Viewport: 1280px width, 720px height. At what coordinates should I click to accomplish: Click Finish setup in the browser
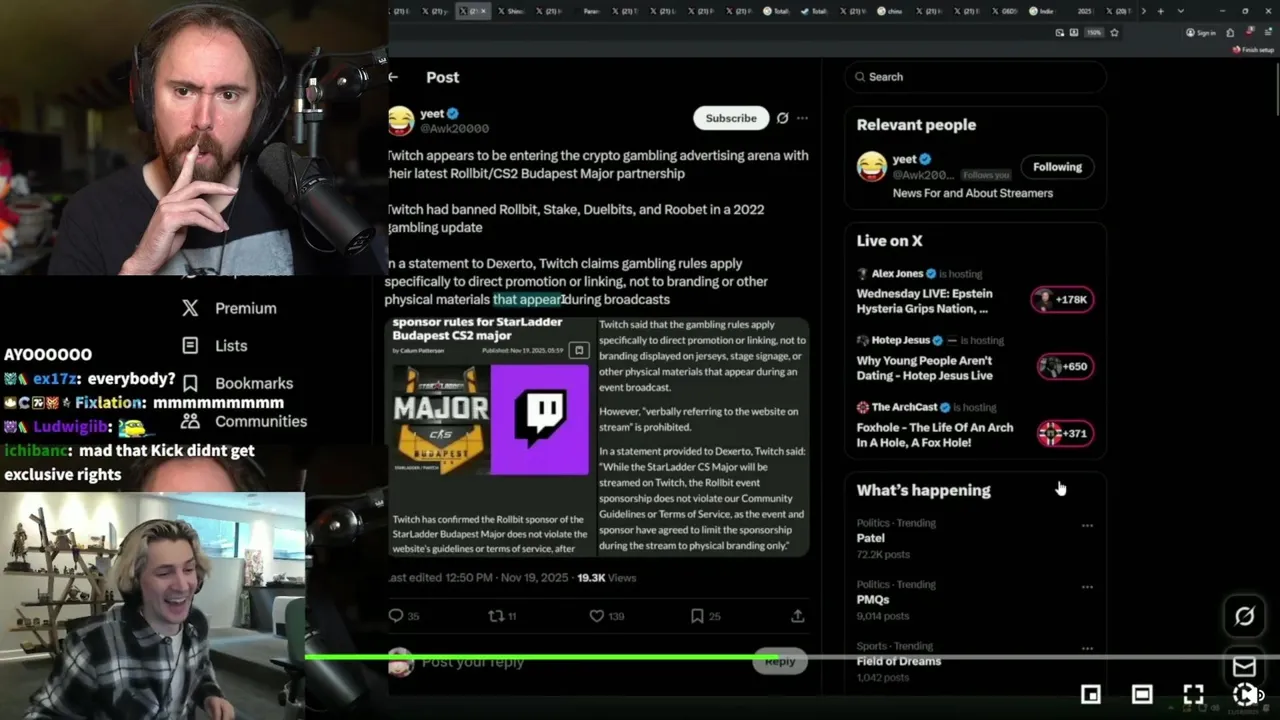click(1252, 49)
